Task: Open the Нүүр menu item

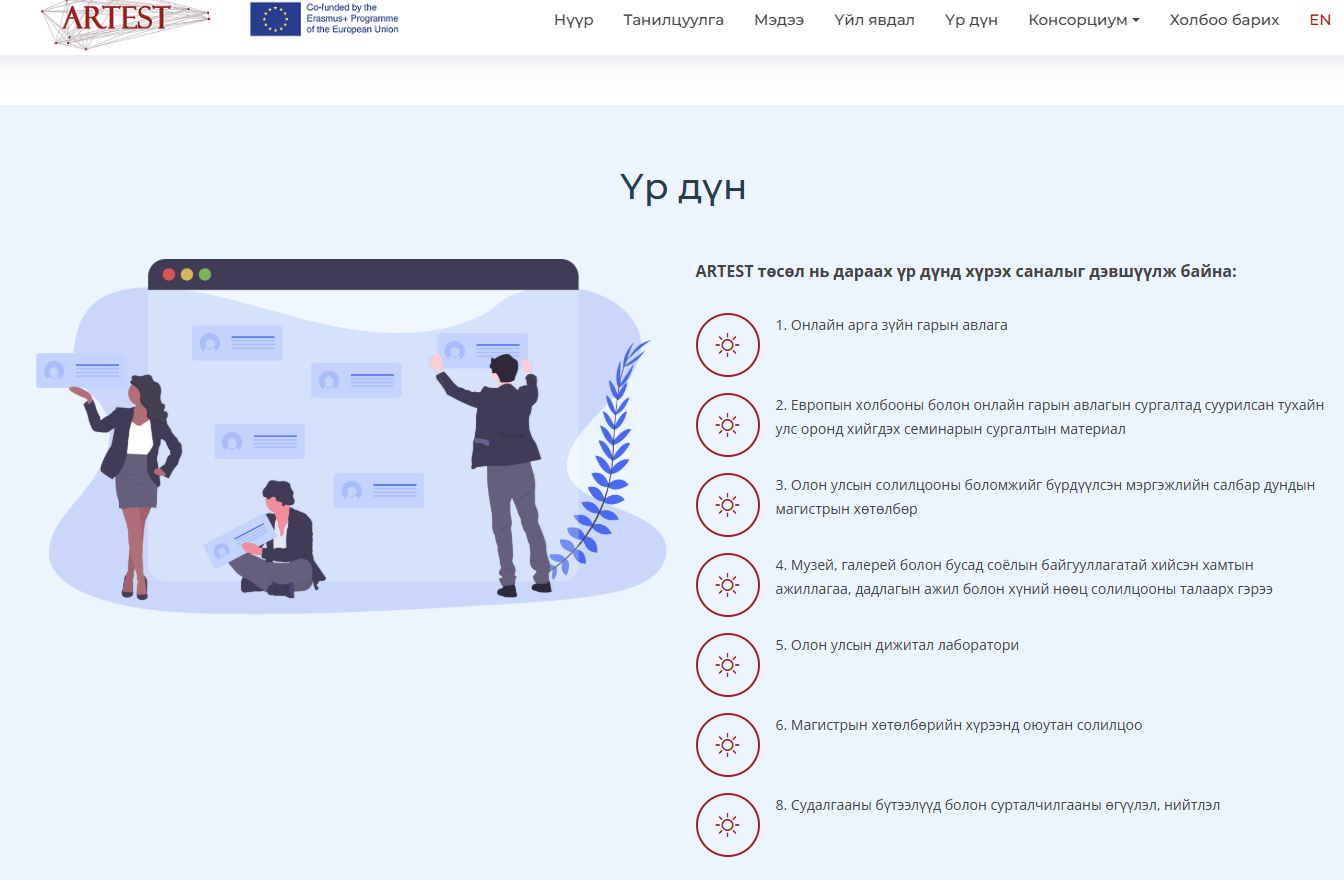Action: click(x=574, y=20)
